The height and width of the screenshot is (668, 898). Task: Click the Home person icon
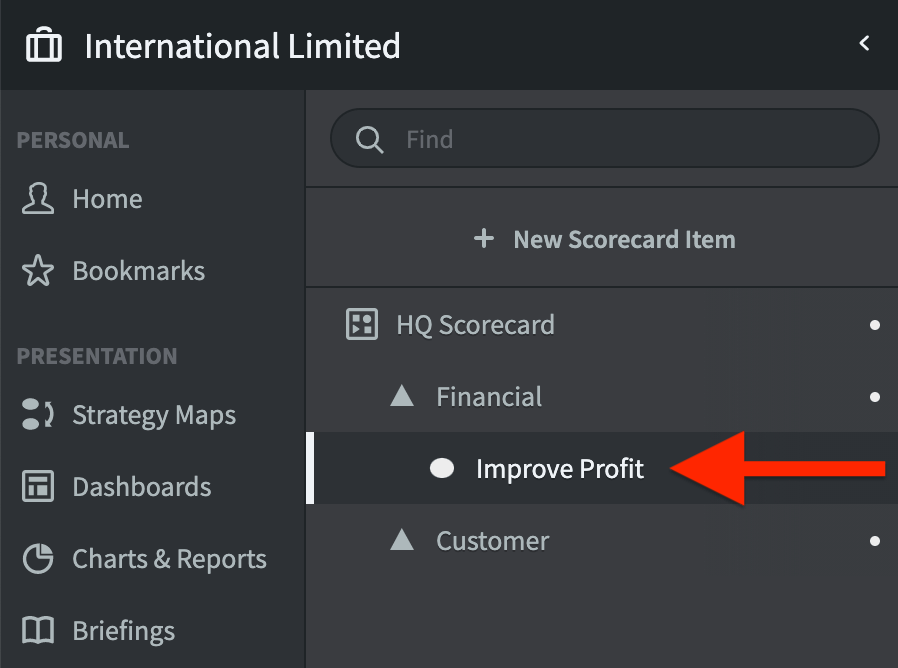38,199
